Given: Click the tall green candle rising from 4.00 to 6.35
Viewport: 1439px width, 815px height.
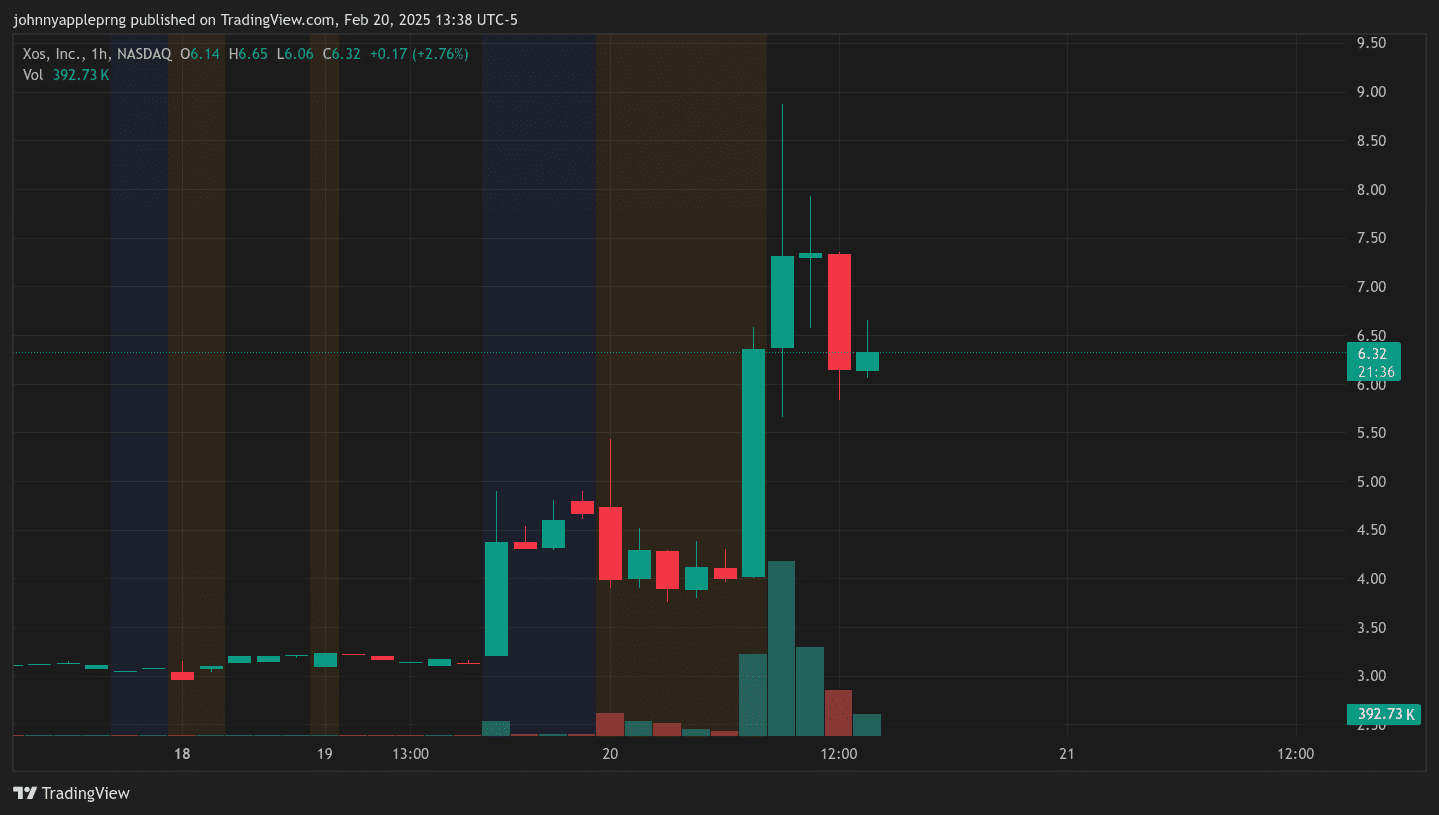Looking at the screenshot, I should pos(754,463).
